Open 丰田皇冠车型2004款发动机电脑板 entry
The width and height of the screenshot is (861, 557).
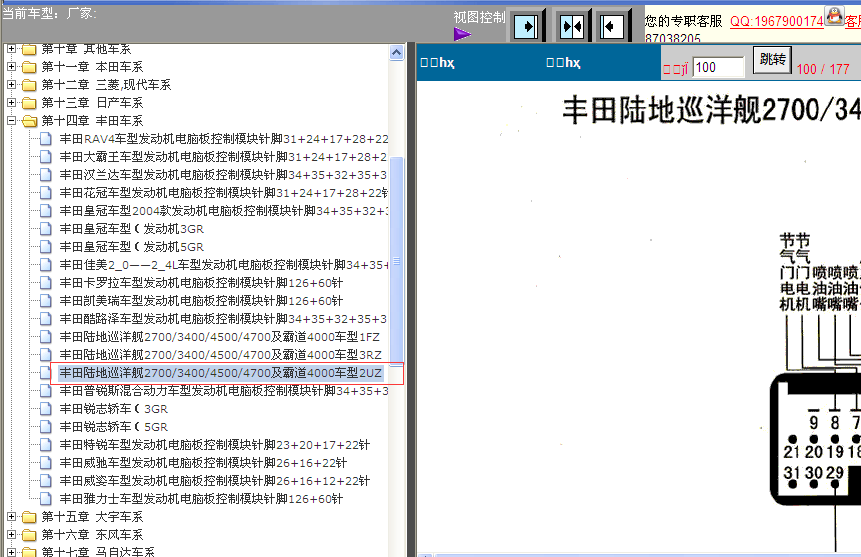pos(223,211)
